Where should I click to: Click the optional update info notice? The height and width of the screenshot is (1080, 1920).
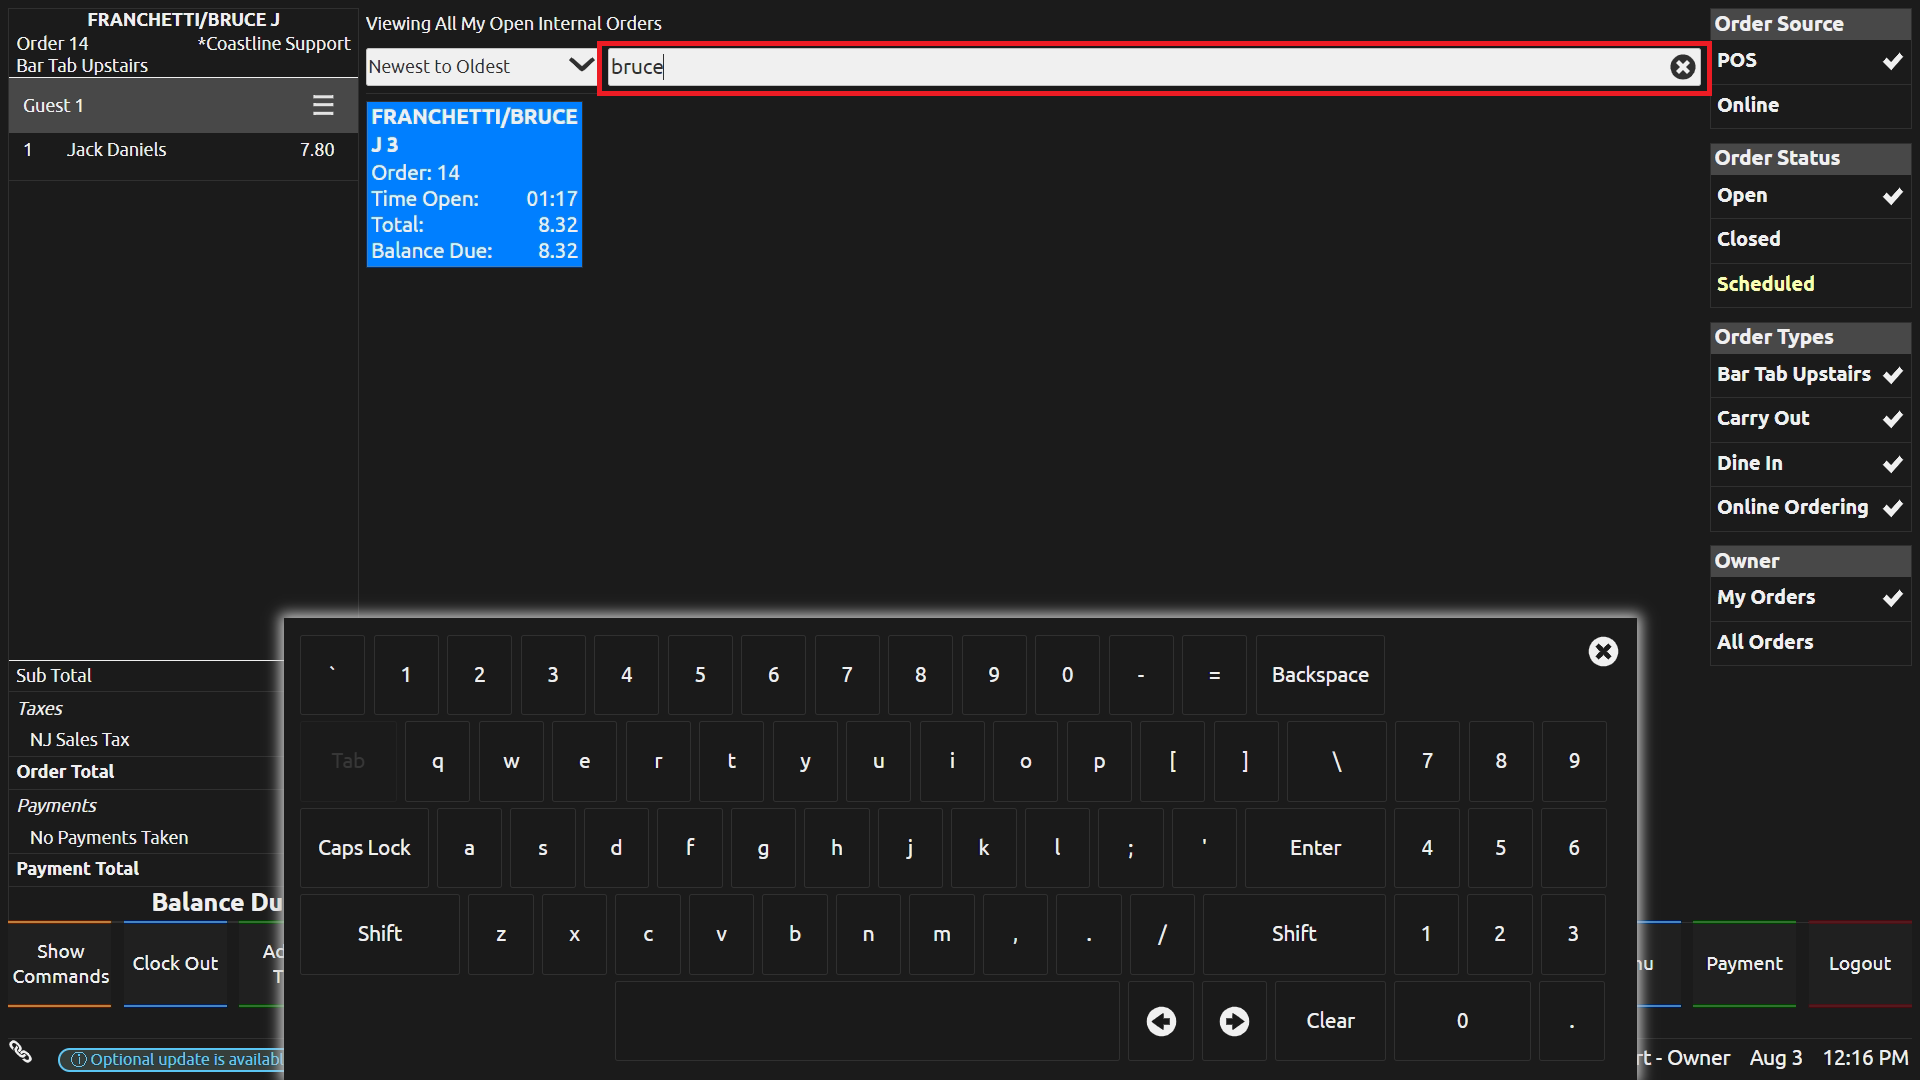click(172, 1059)
